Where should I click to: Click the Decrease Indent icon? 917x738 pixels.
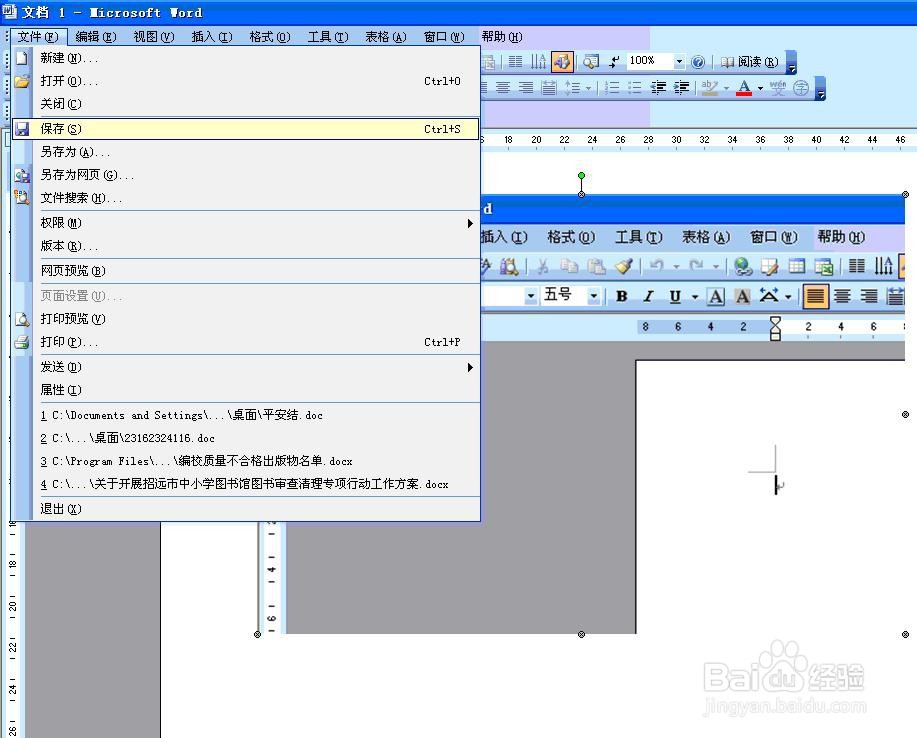coord(659,88)
